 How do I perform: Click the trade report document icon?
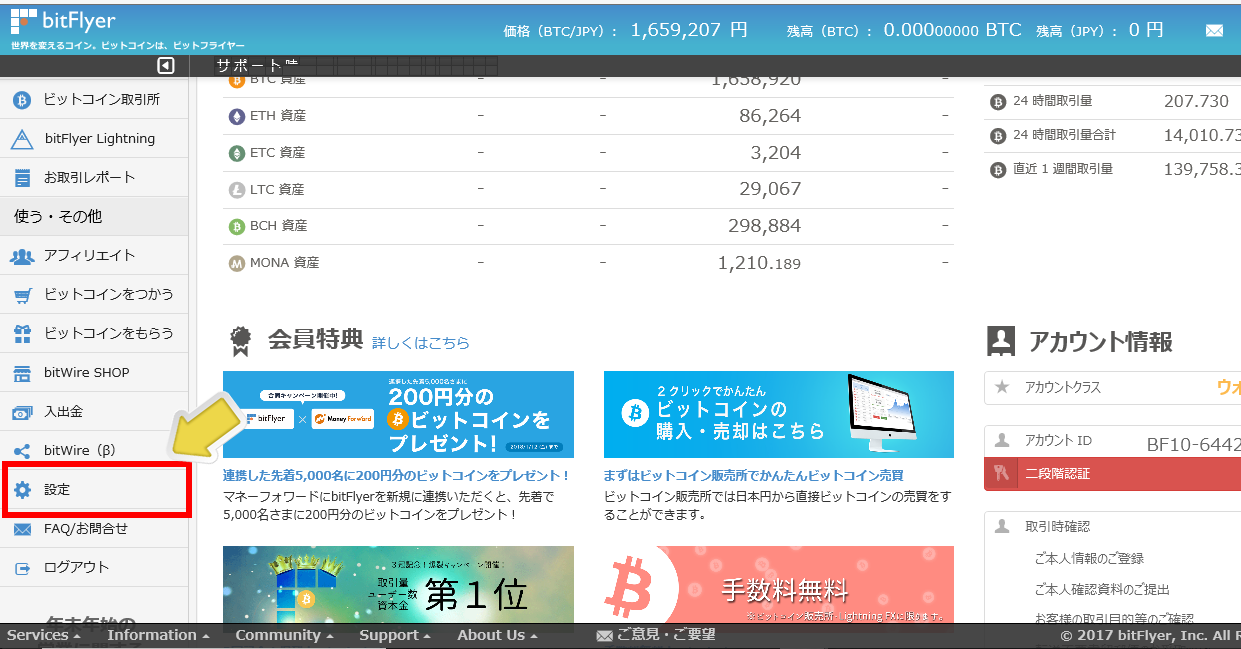[22, 178]
